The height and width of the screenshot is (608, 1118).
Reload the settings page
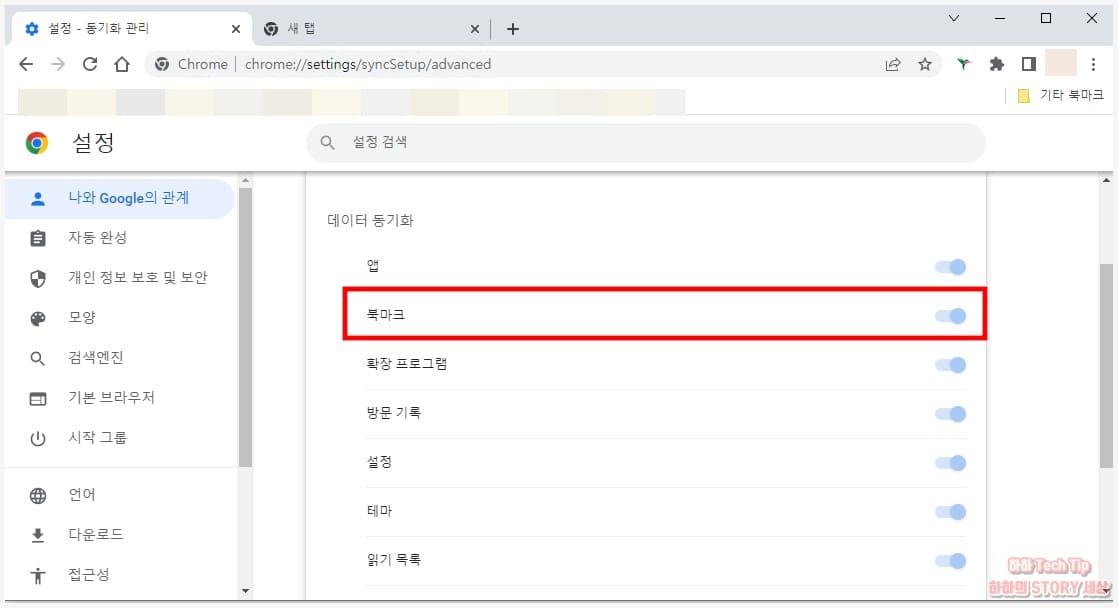90,63
